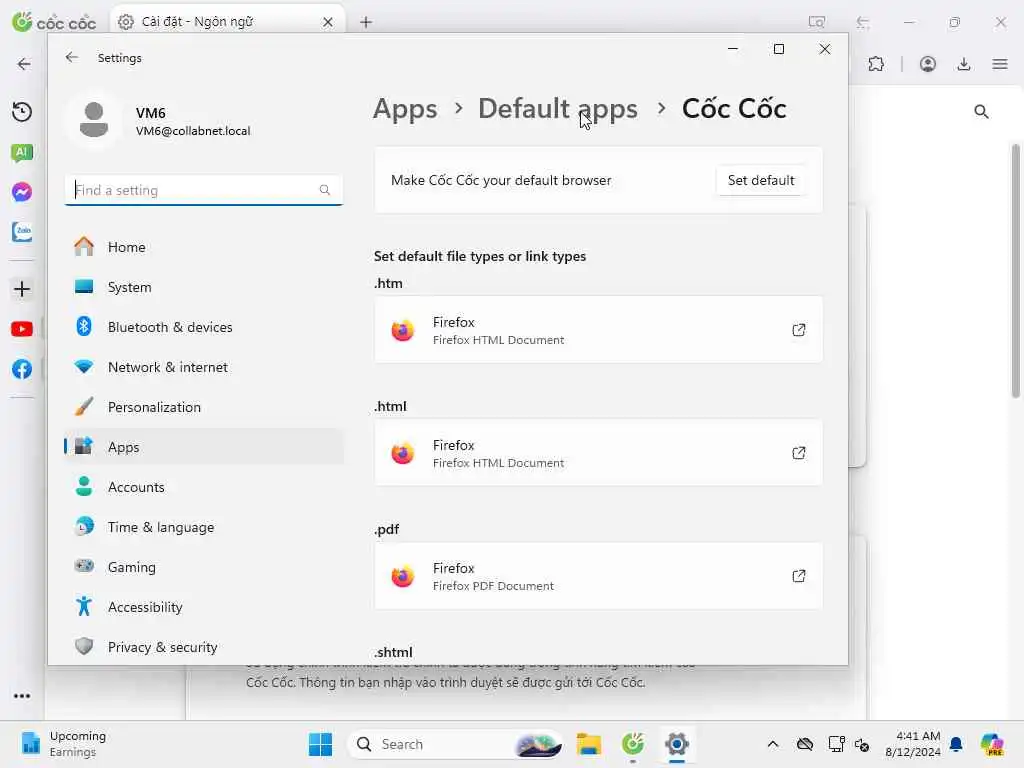Click Cốc Cốc taskbar icon

pos(633,744)
